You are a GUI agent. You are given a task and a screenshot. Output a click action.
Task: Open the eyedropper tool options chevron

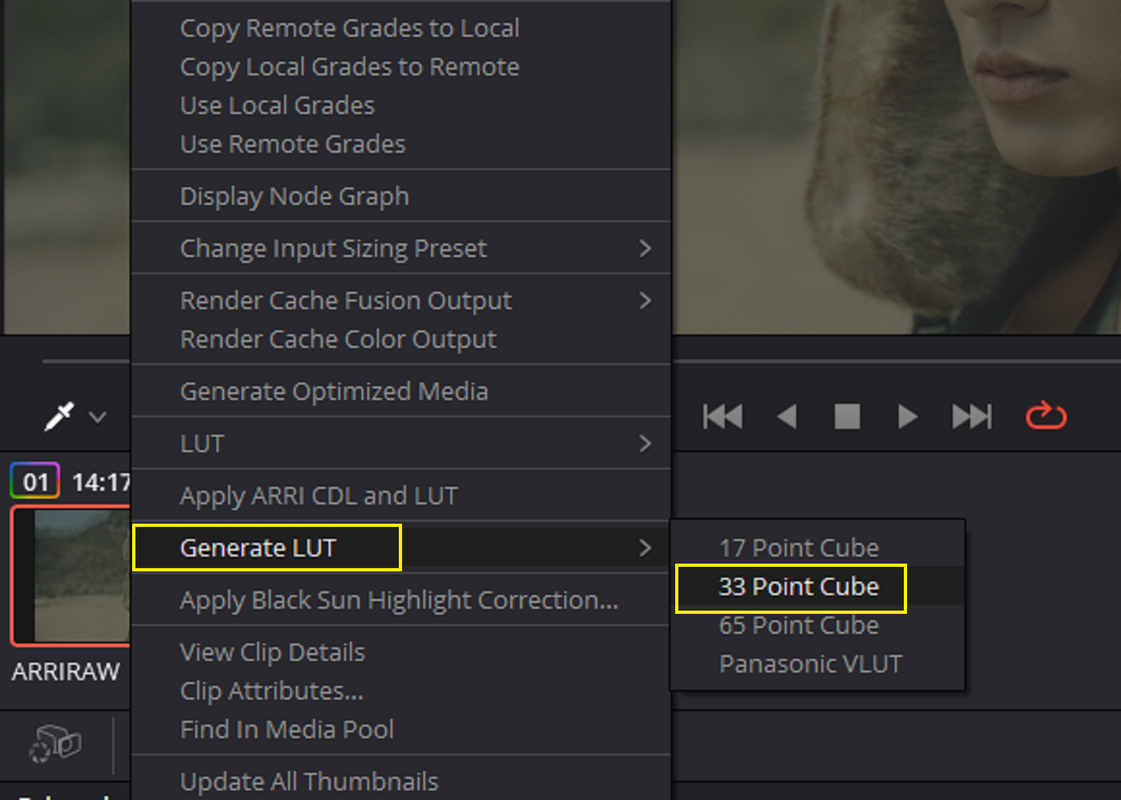(98, 417)
